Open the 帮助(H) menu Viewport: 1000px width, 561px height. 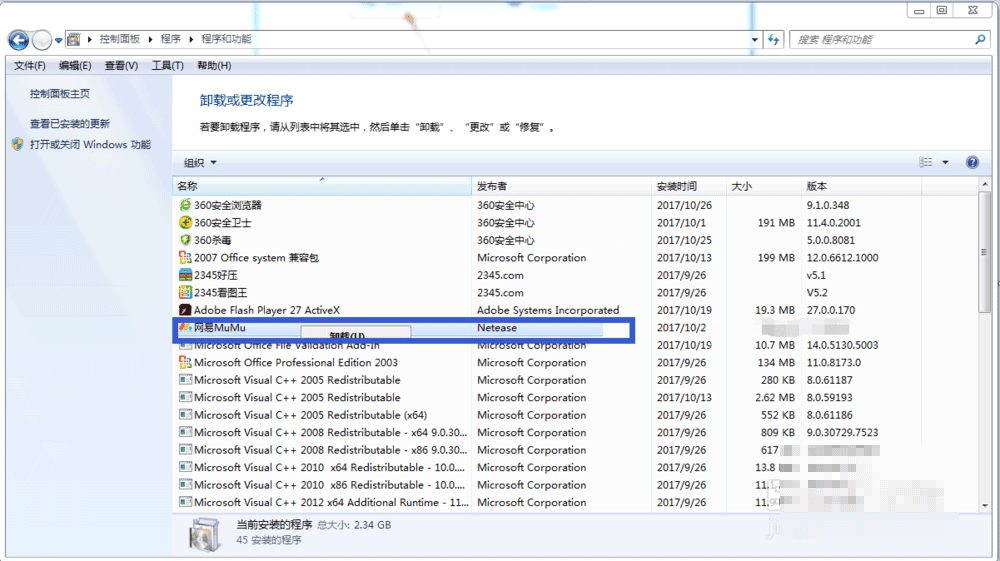pos(214,66)
